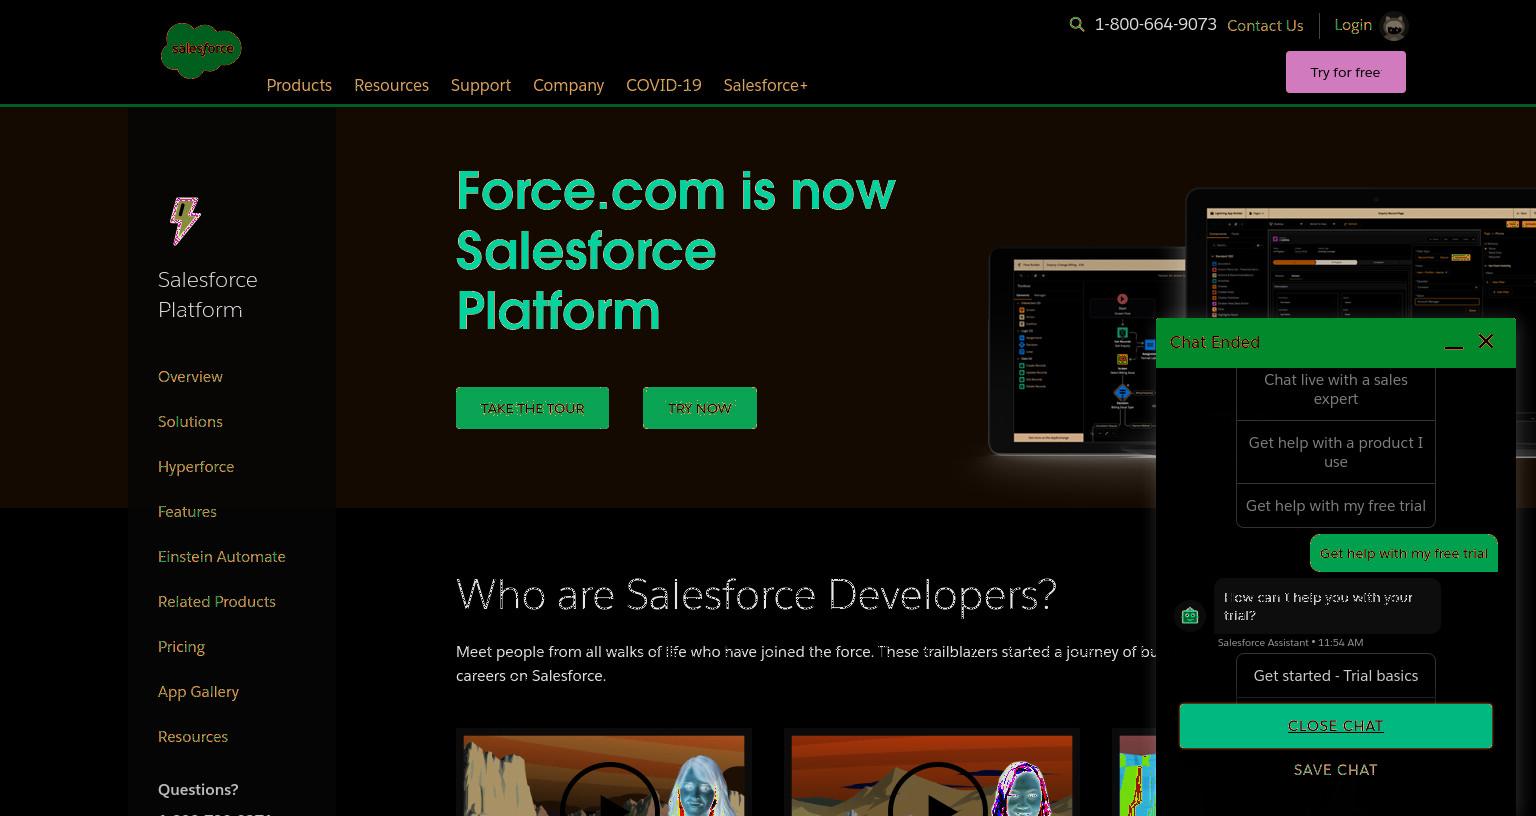
Task: Click the Salesforce Assistant bot avatar
Action: pos(1190,616)
